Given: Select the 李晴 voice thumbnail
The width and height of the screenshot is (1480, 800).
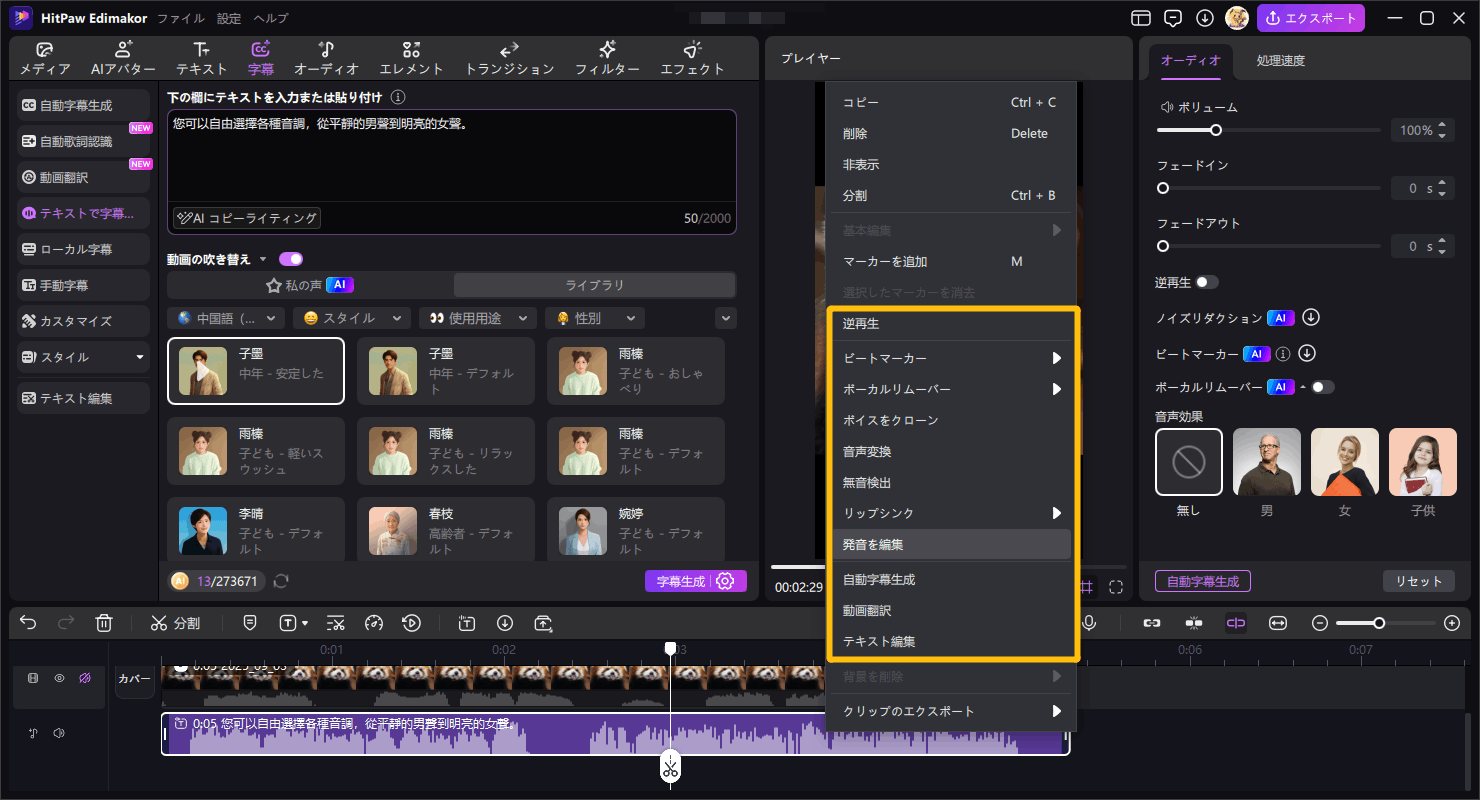Looking at the screenshot, I should click(255, 531).
